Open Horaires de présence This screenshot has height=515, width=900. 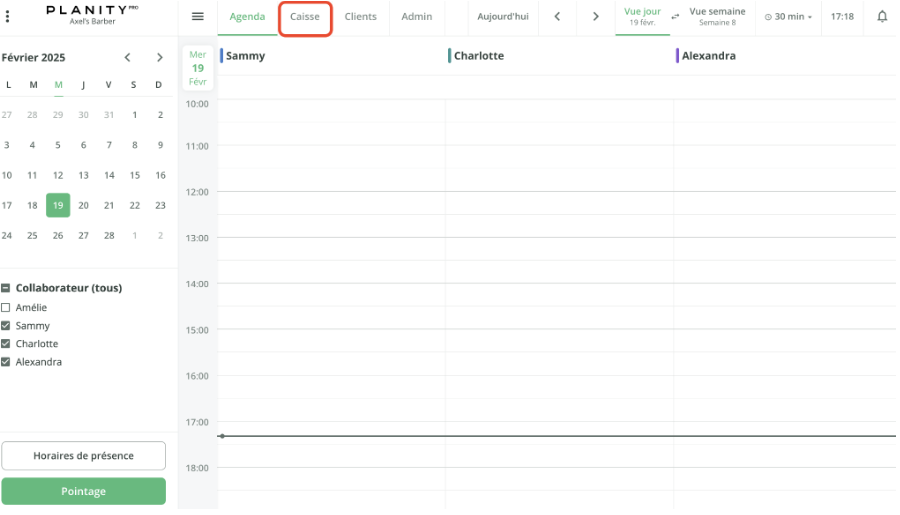point(83,456)
